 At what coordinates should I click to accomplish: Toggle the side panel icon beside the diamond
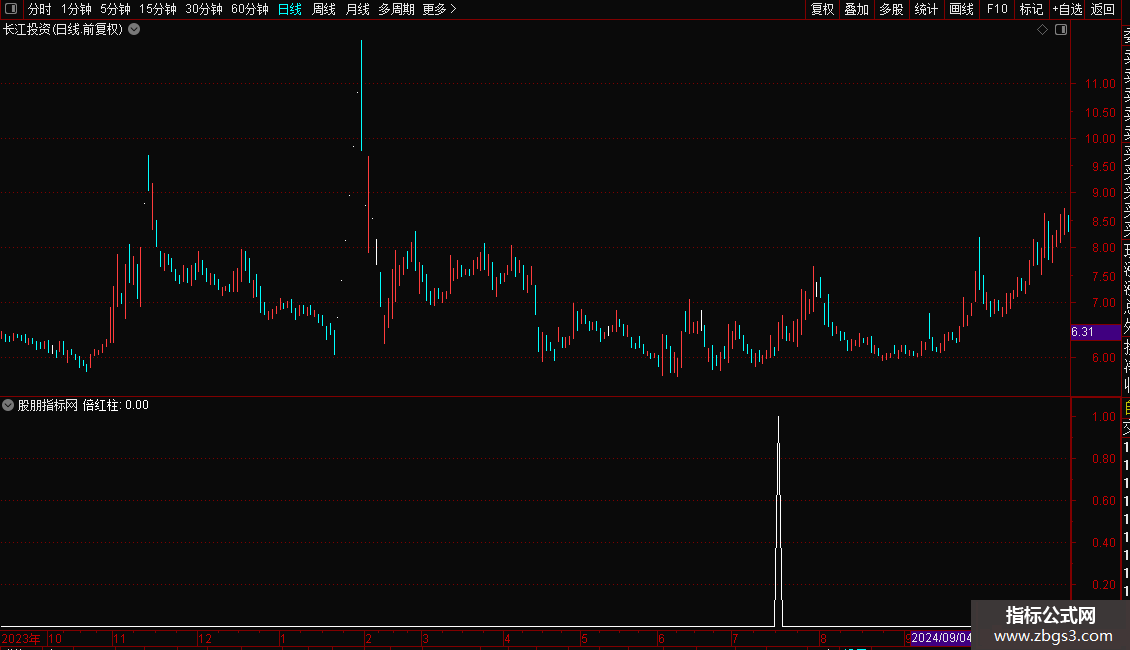click(x=1061, y=30)
